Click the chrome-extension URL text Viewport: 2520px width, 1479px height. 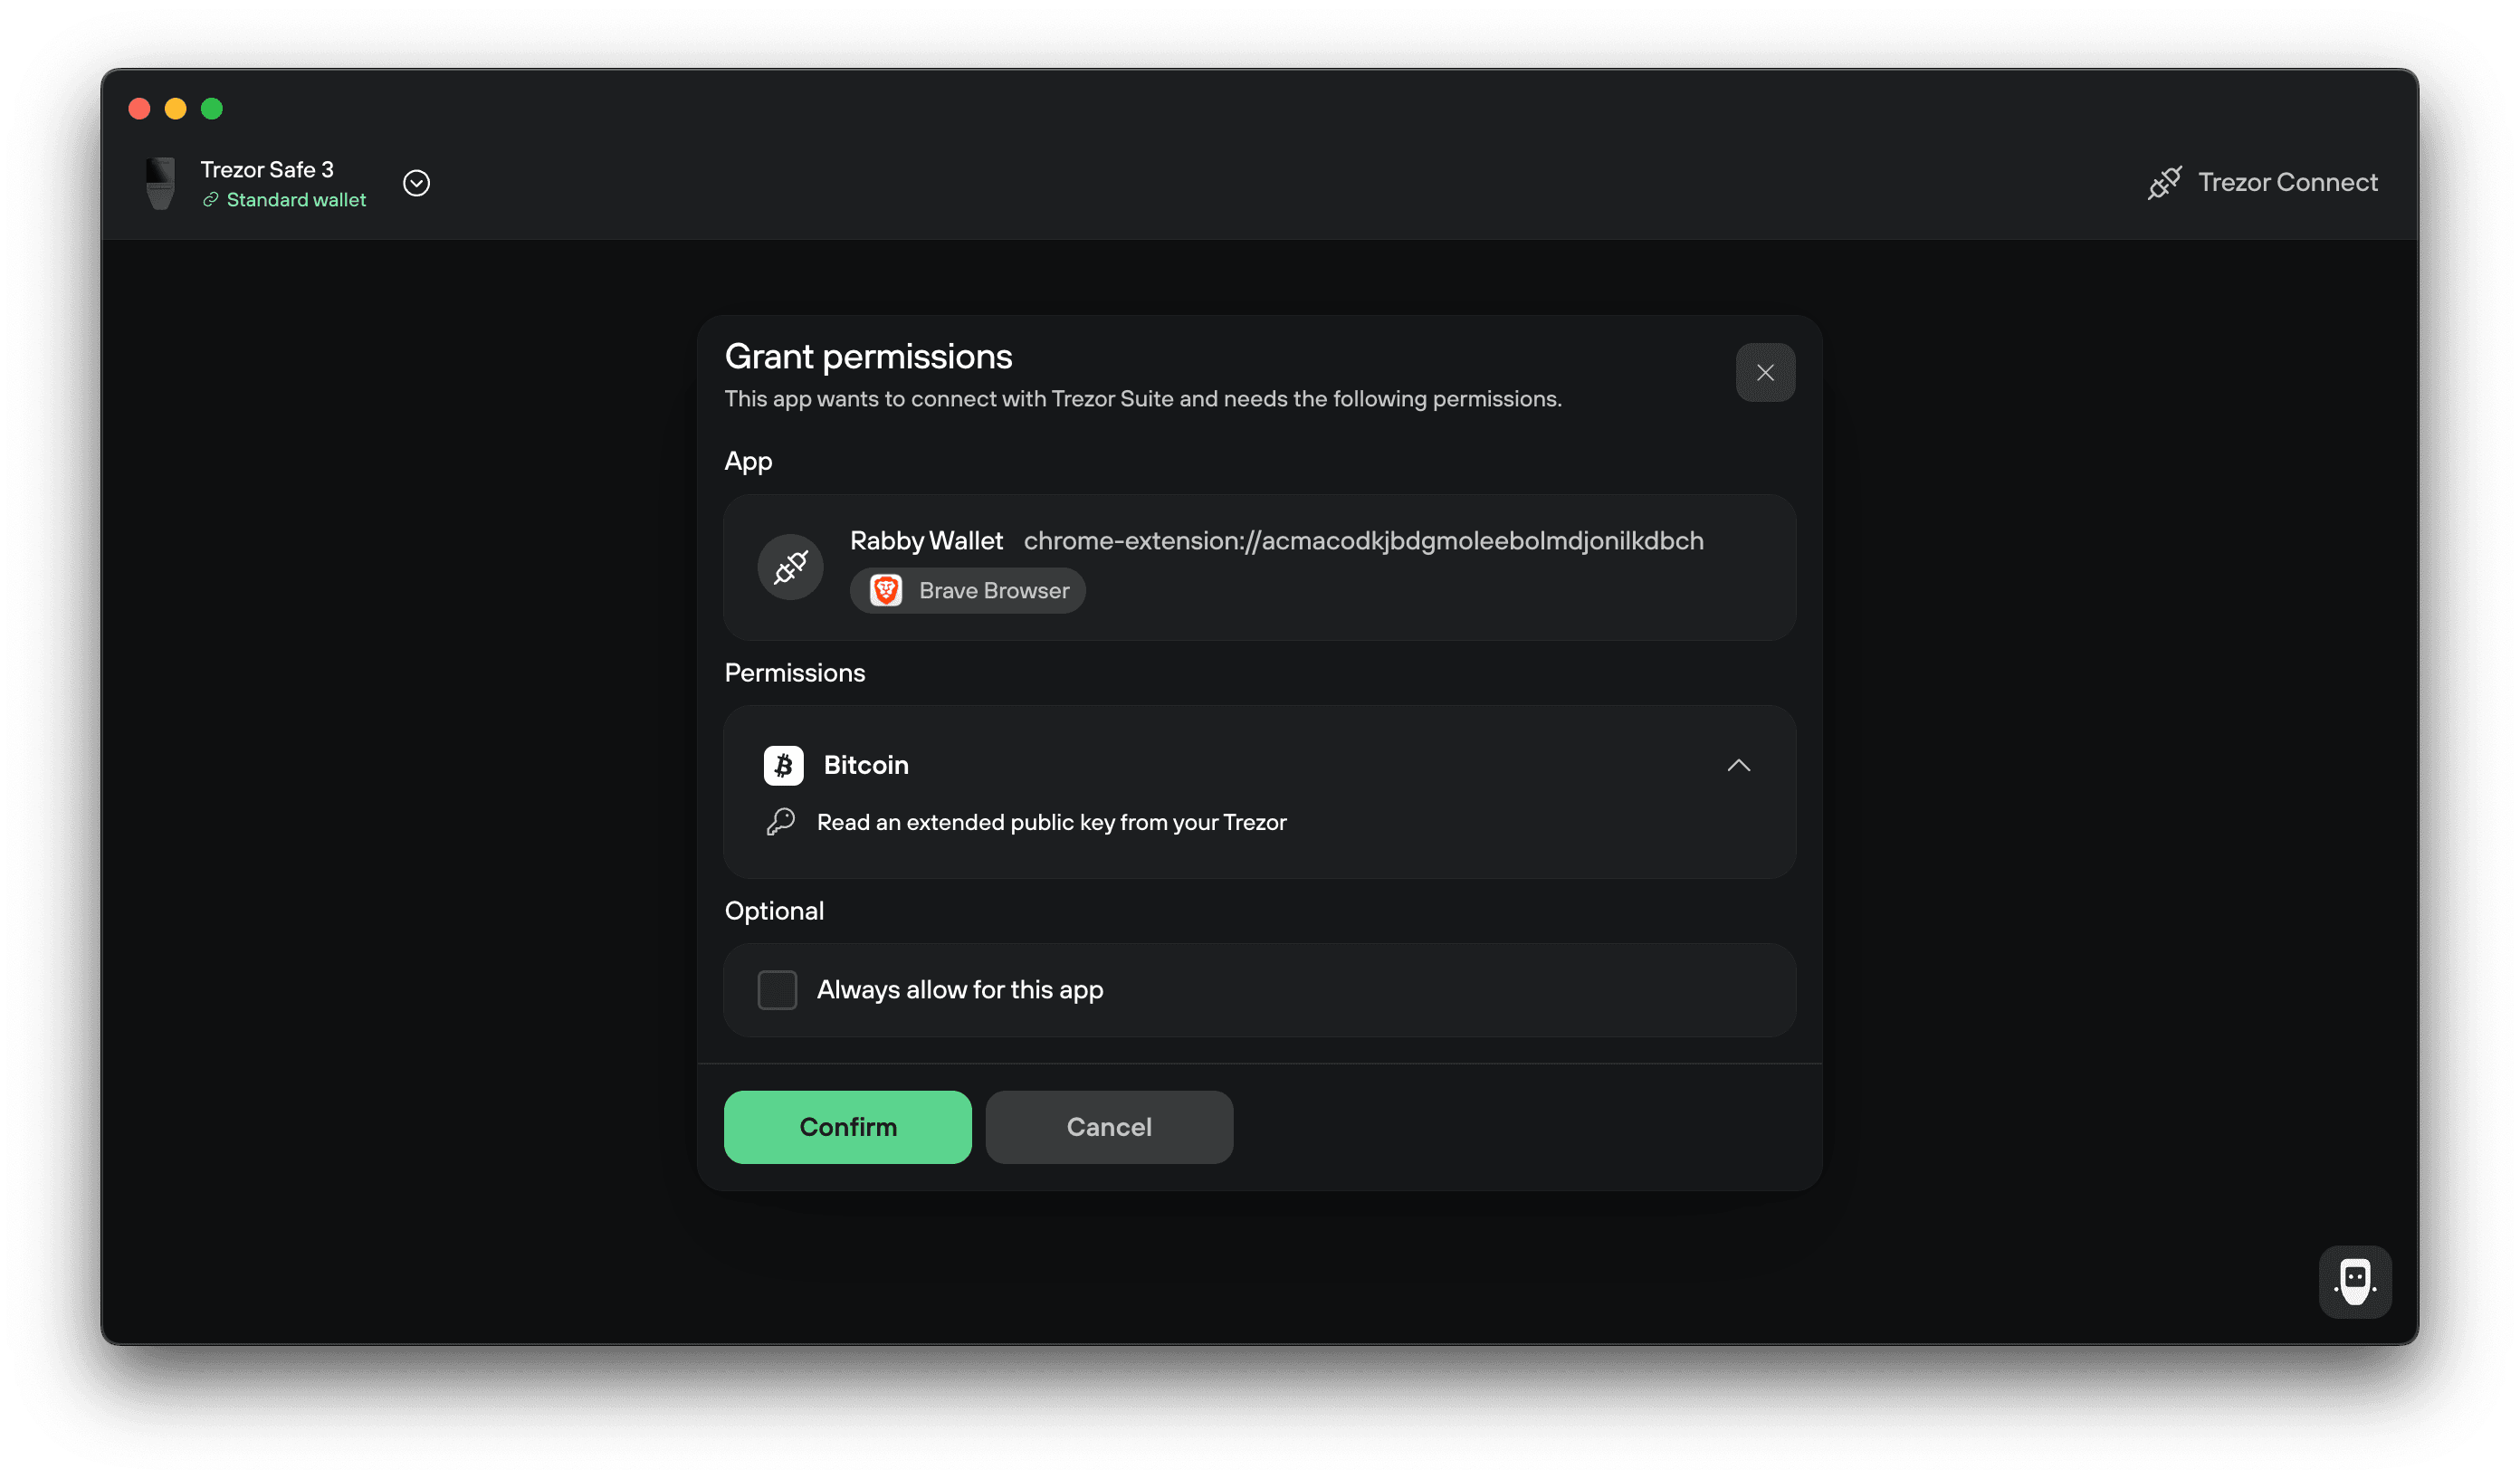[1363, 541]
